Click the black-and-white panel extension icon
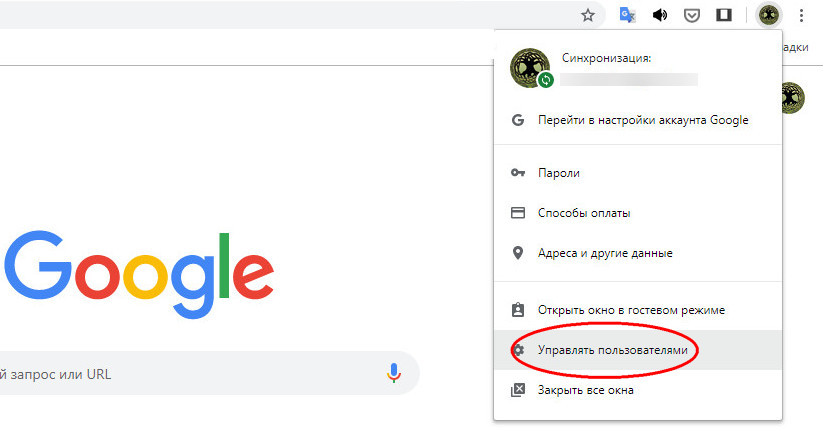Screen dimensions: 823x428 724,15
